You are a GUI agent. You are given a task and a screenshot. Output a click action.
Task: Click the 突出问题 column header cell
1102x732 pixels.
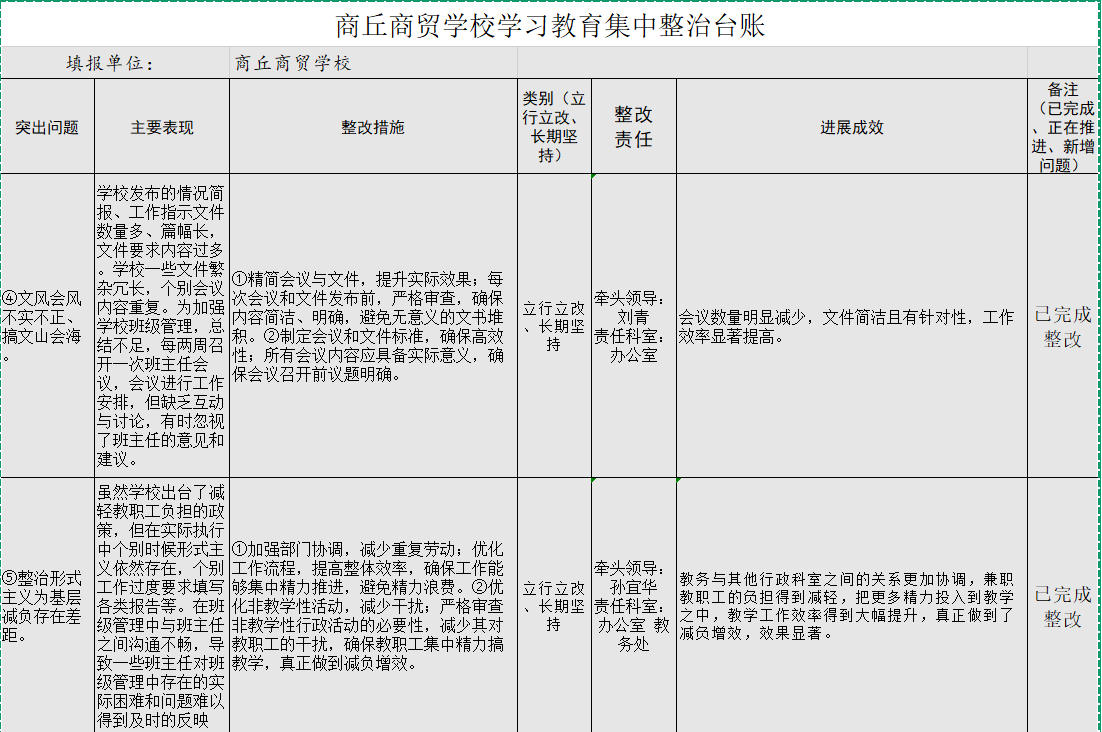tap(47, 127)
